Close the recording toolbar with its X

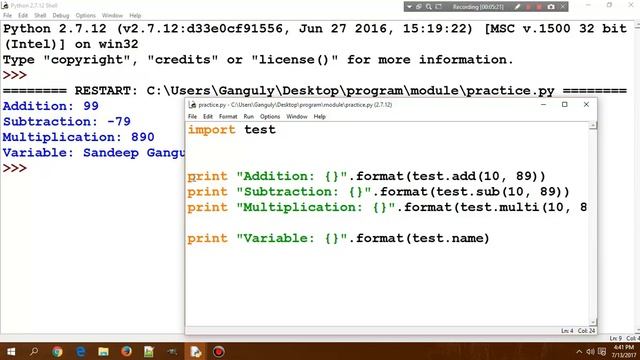click(x=562, y=7)
